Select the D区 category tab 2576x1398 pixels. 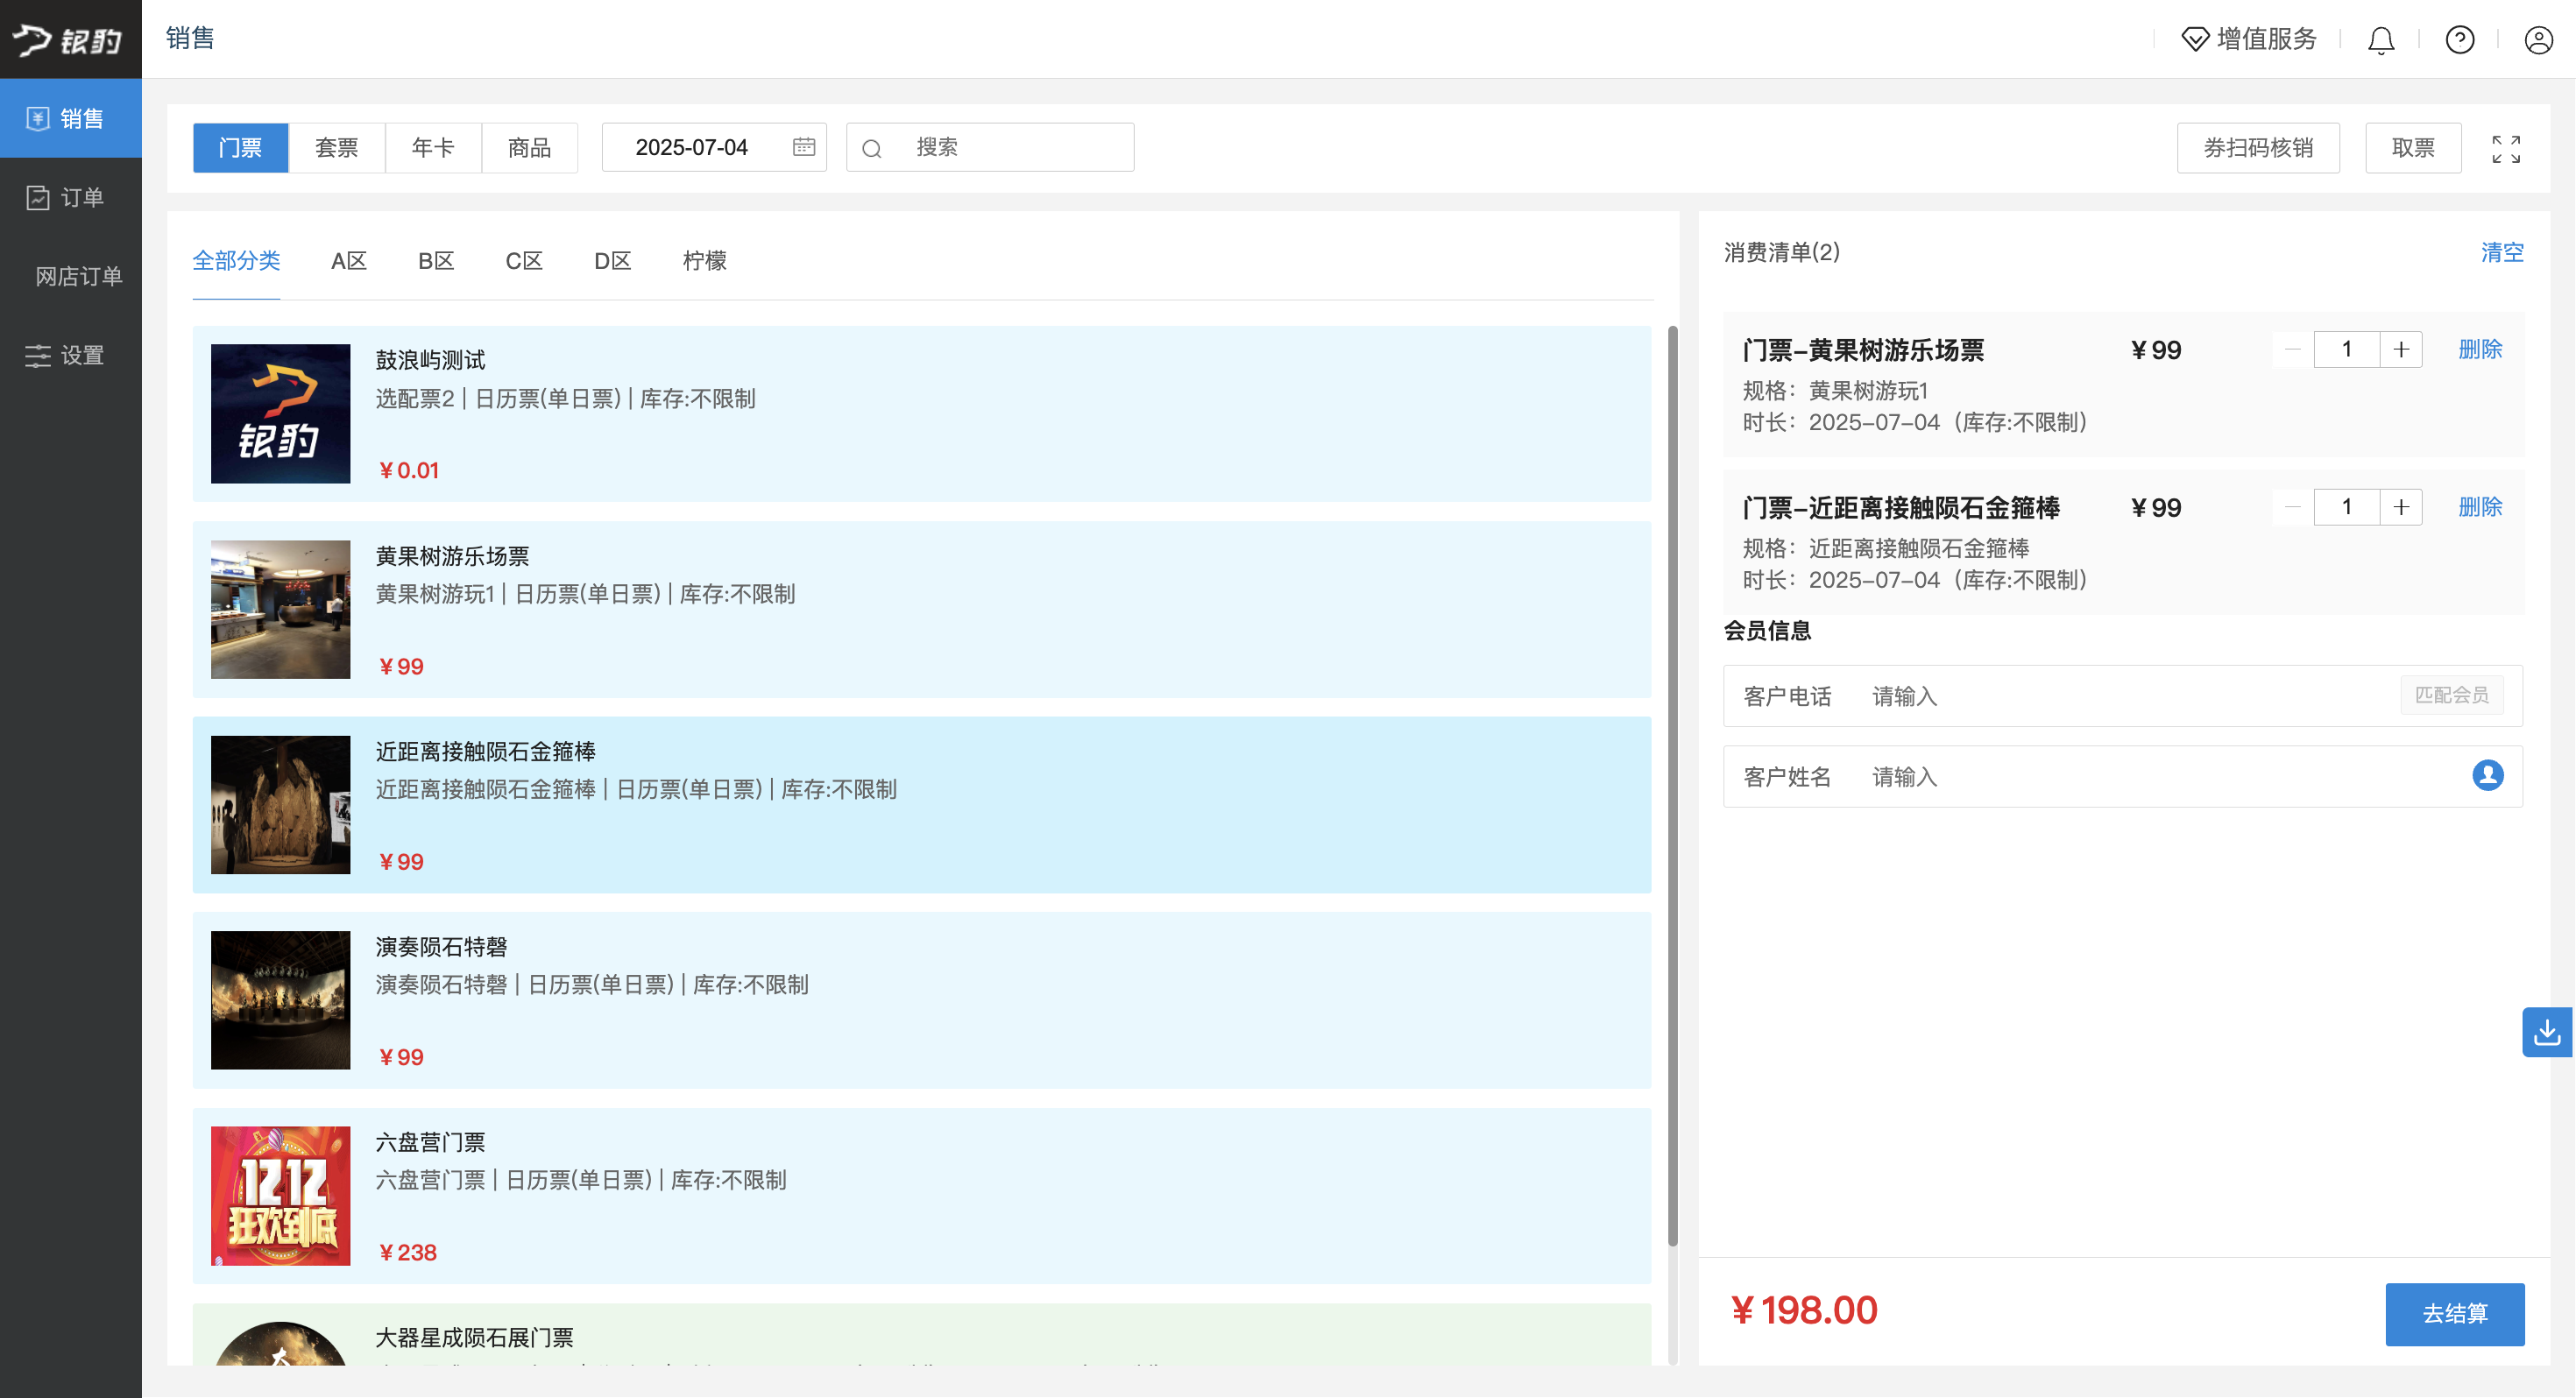612,261
